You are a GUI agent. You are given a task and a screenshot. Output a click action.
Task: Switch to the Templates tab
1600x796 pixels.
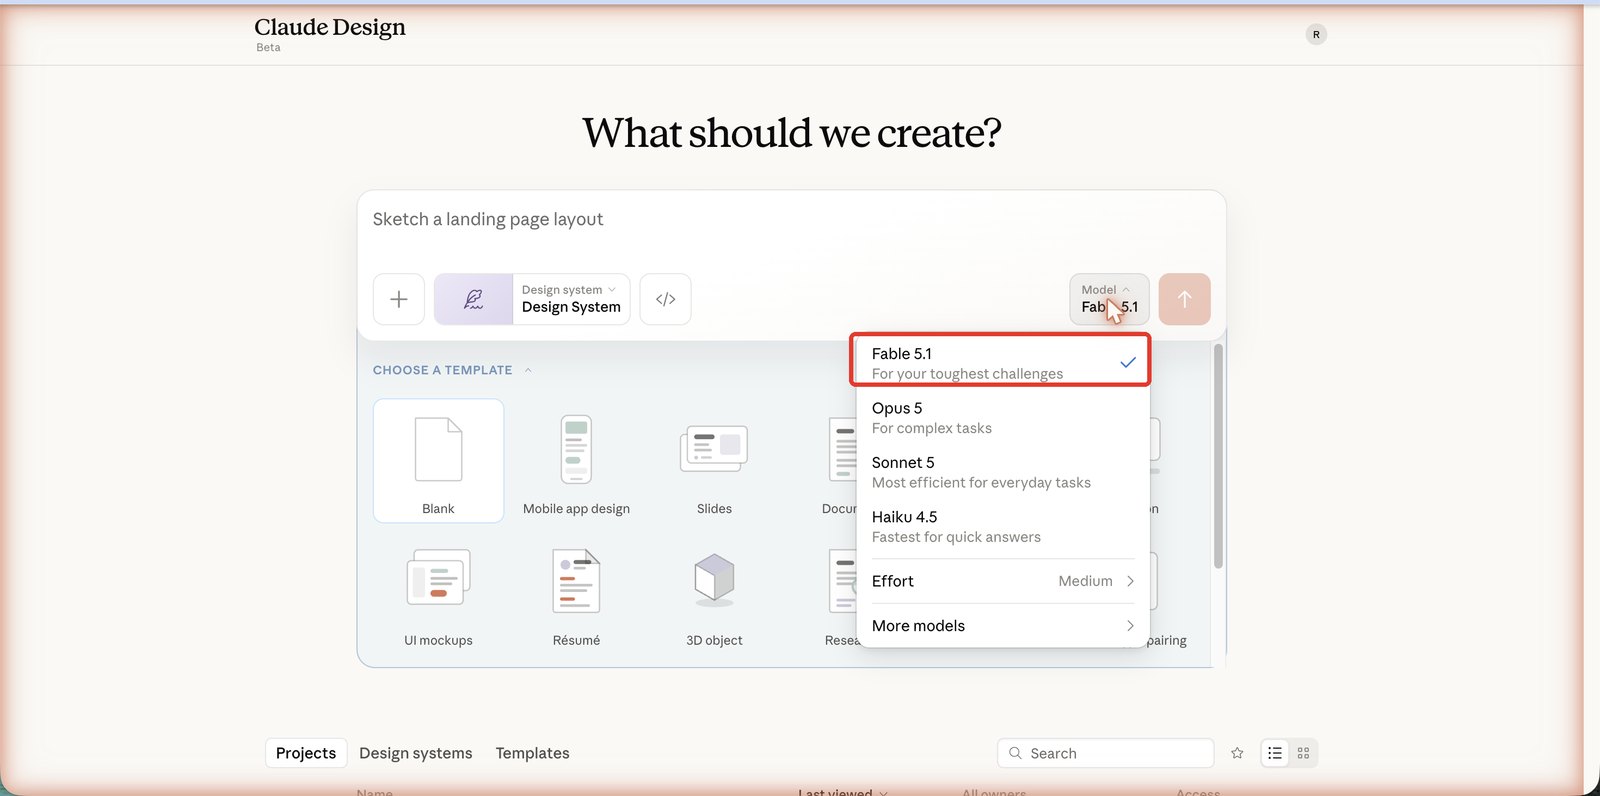point(532,753)
